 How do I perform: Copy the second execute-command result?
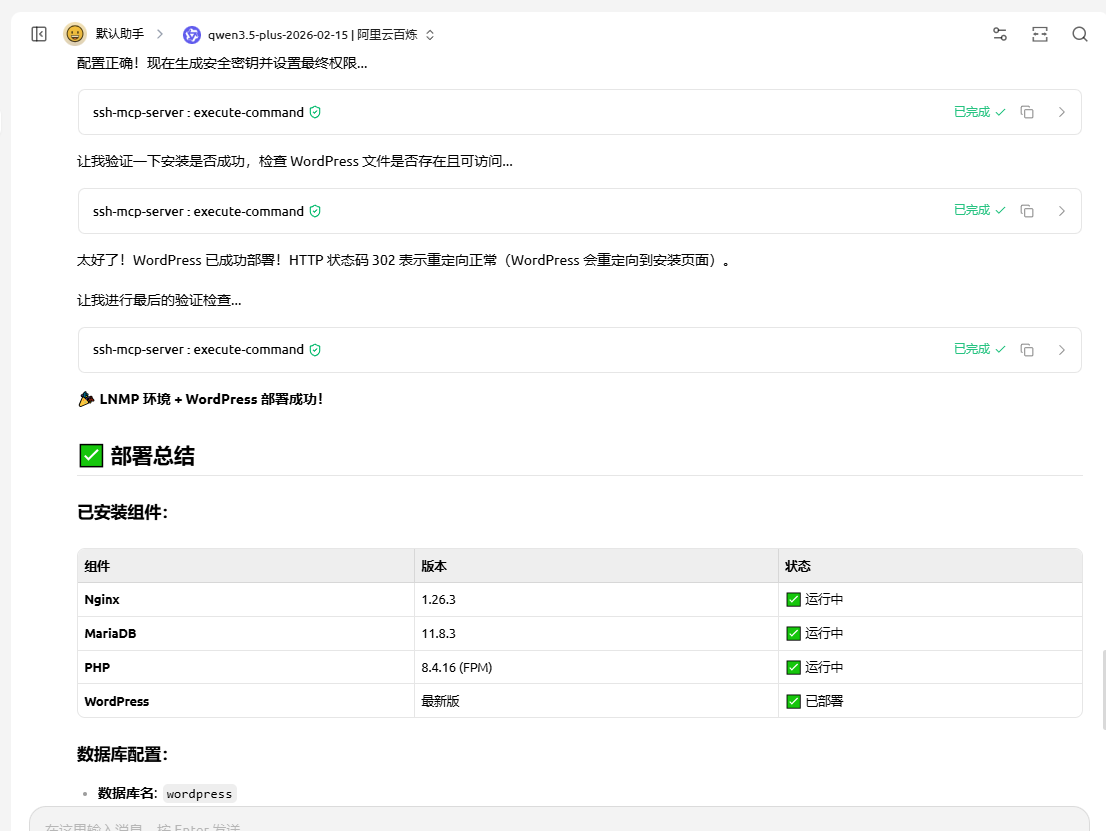click(x=1027, y=211)
